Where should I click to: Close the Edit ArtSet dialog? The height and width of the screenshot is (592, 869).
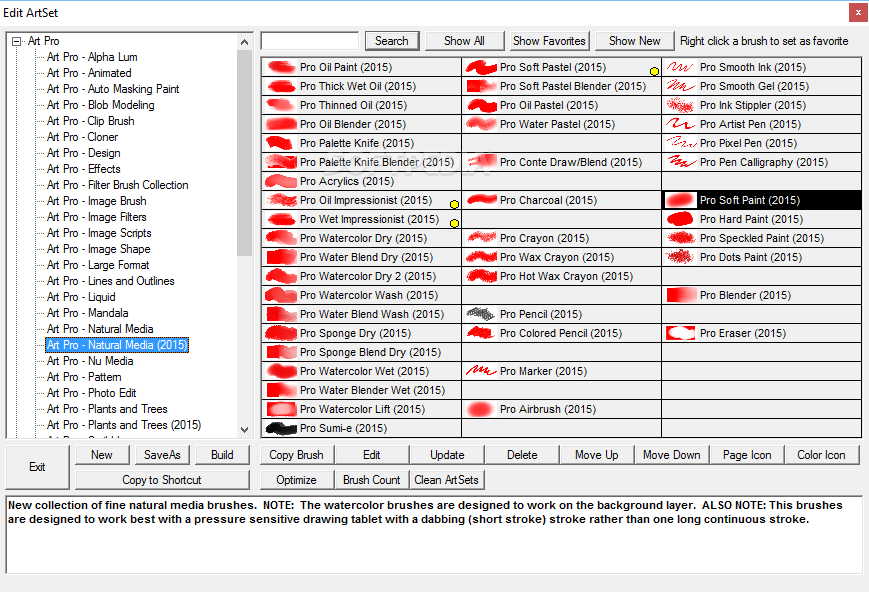(x=858, y=13)
